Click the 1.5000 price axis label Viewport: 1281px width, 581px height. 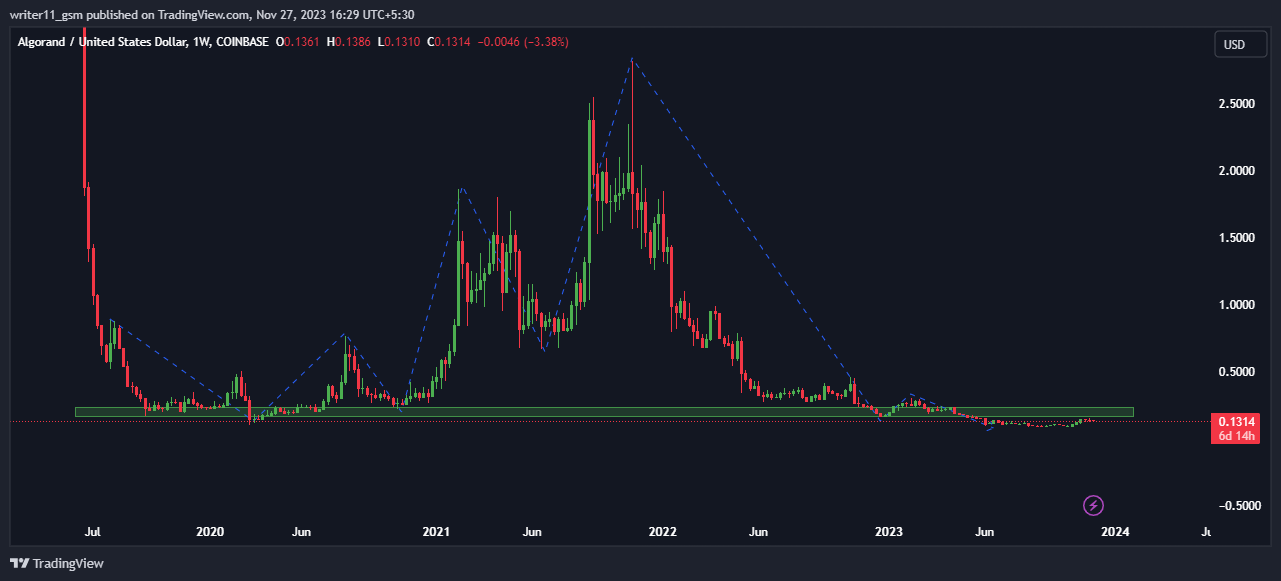coord(1236,238)
